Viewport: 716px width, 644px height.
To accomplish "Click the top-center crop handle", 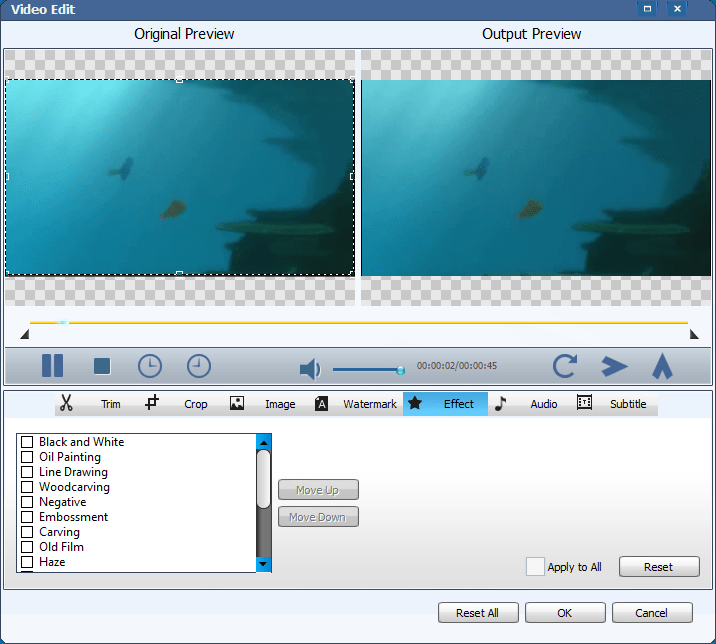I will click(x=179, y=80).
